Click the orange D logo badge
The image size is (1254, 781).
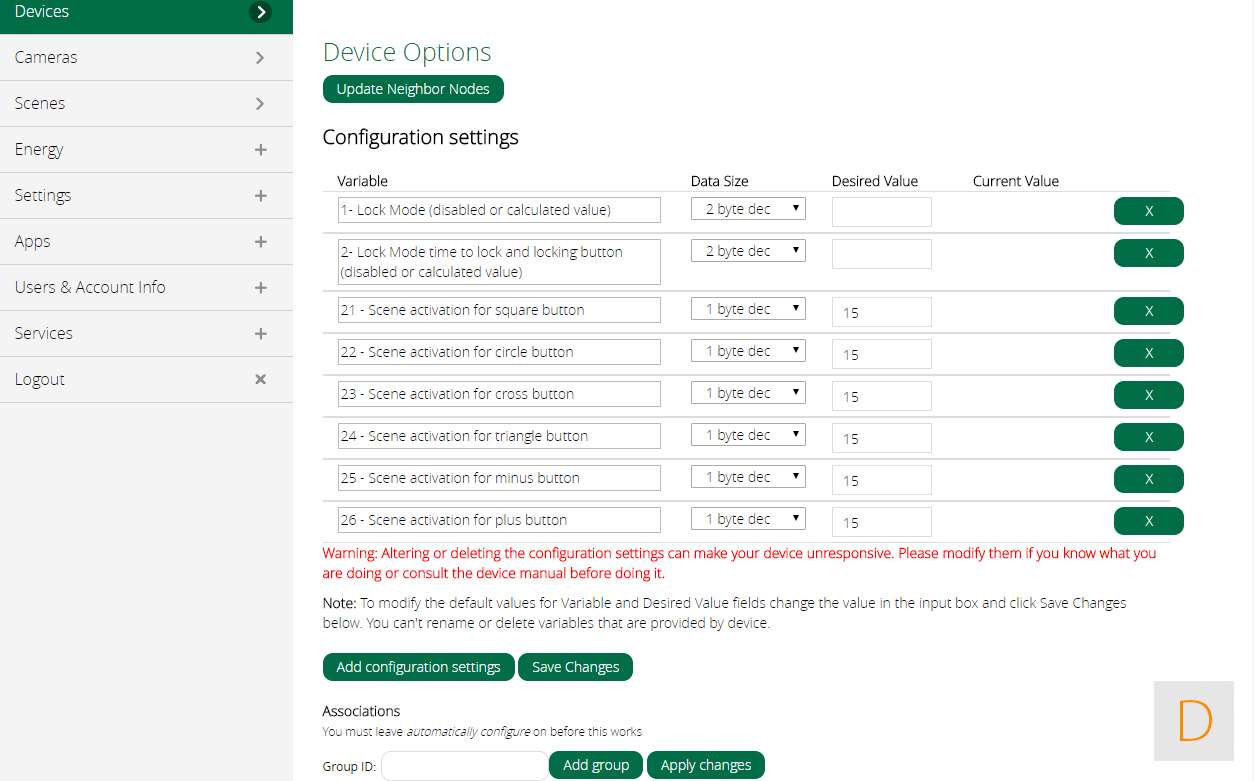pyautogui.click(x=1193, y=720)
